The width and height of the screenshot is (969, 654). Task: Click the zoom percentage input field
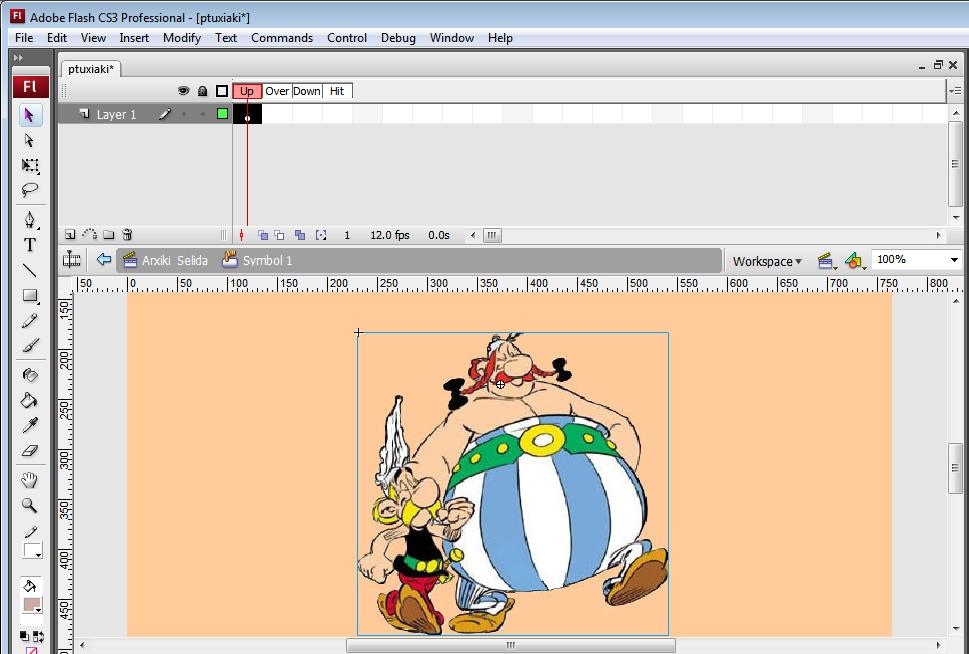[909, 260]
